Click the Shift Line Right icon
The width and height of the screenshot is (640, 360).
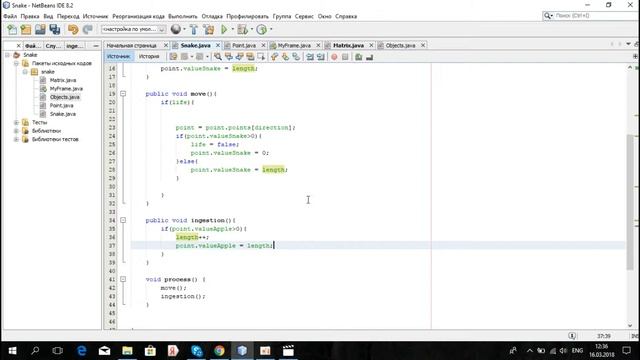click(321, 57)
